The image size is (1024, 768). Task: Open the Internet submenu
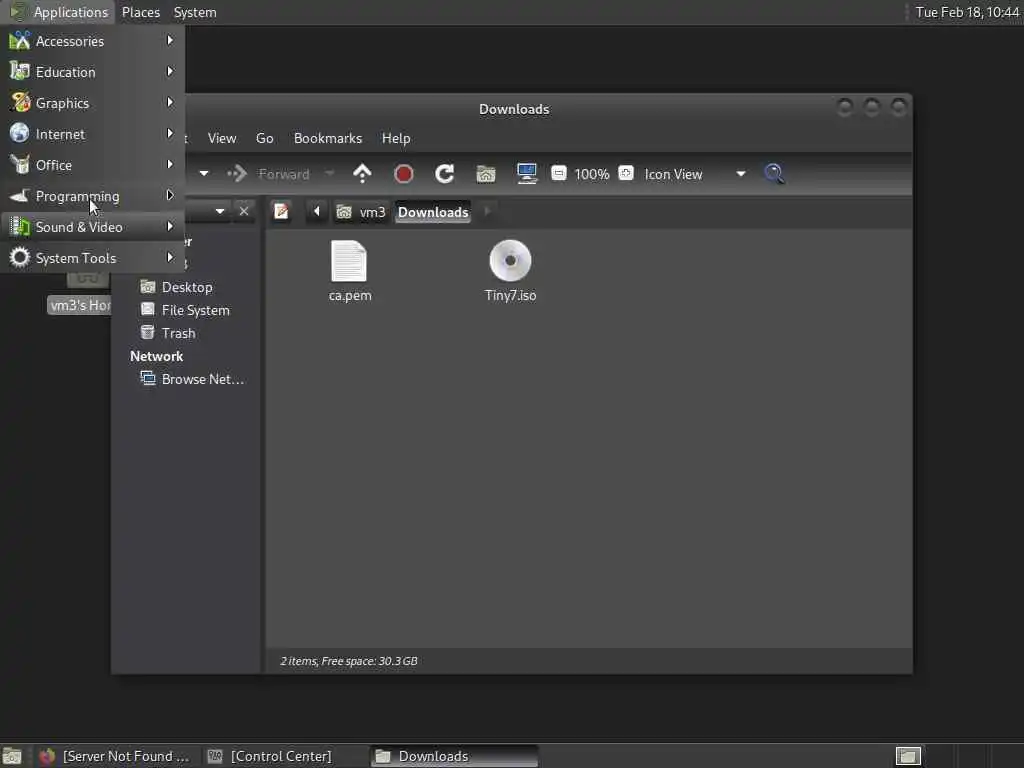(92, 134)
